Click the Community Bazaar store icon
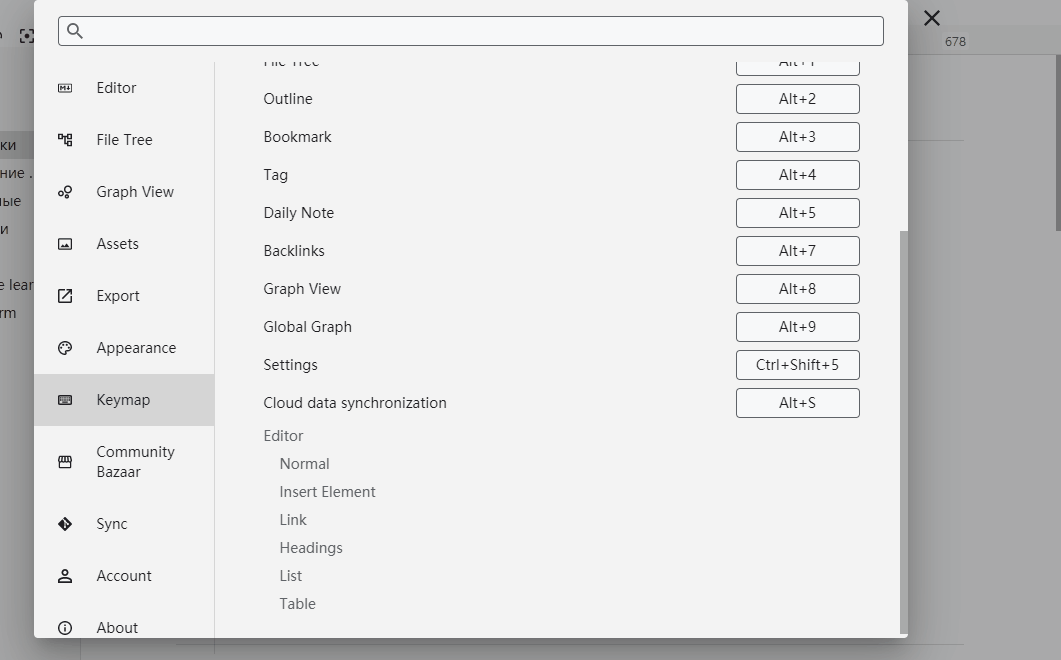 tap(65, 462)
